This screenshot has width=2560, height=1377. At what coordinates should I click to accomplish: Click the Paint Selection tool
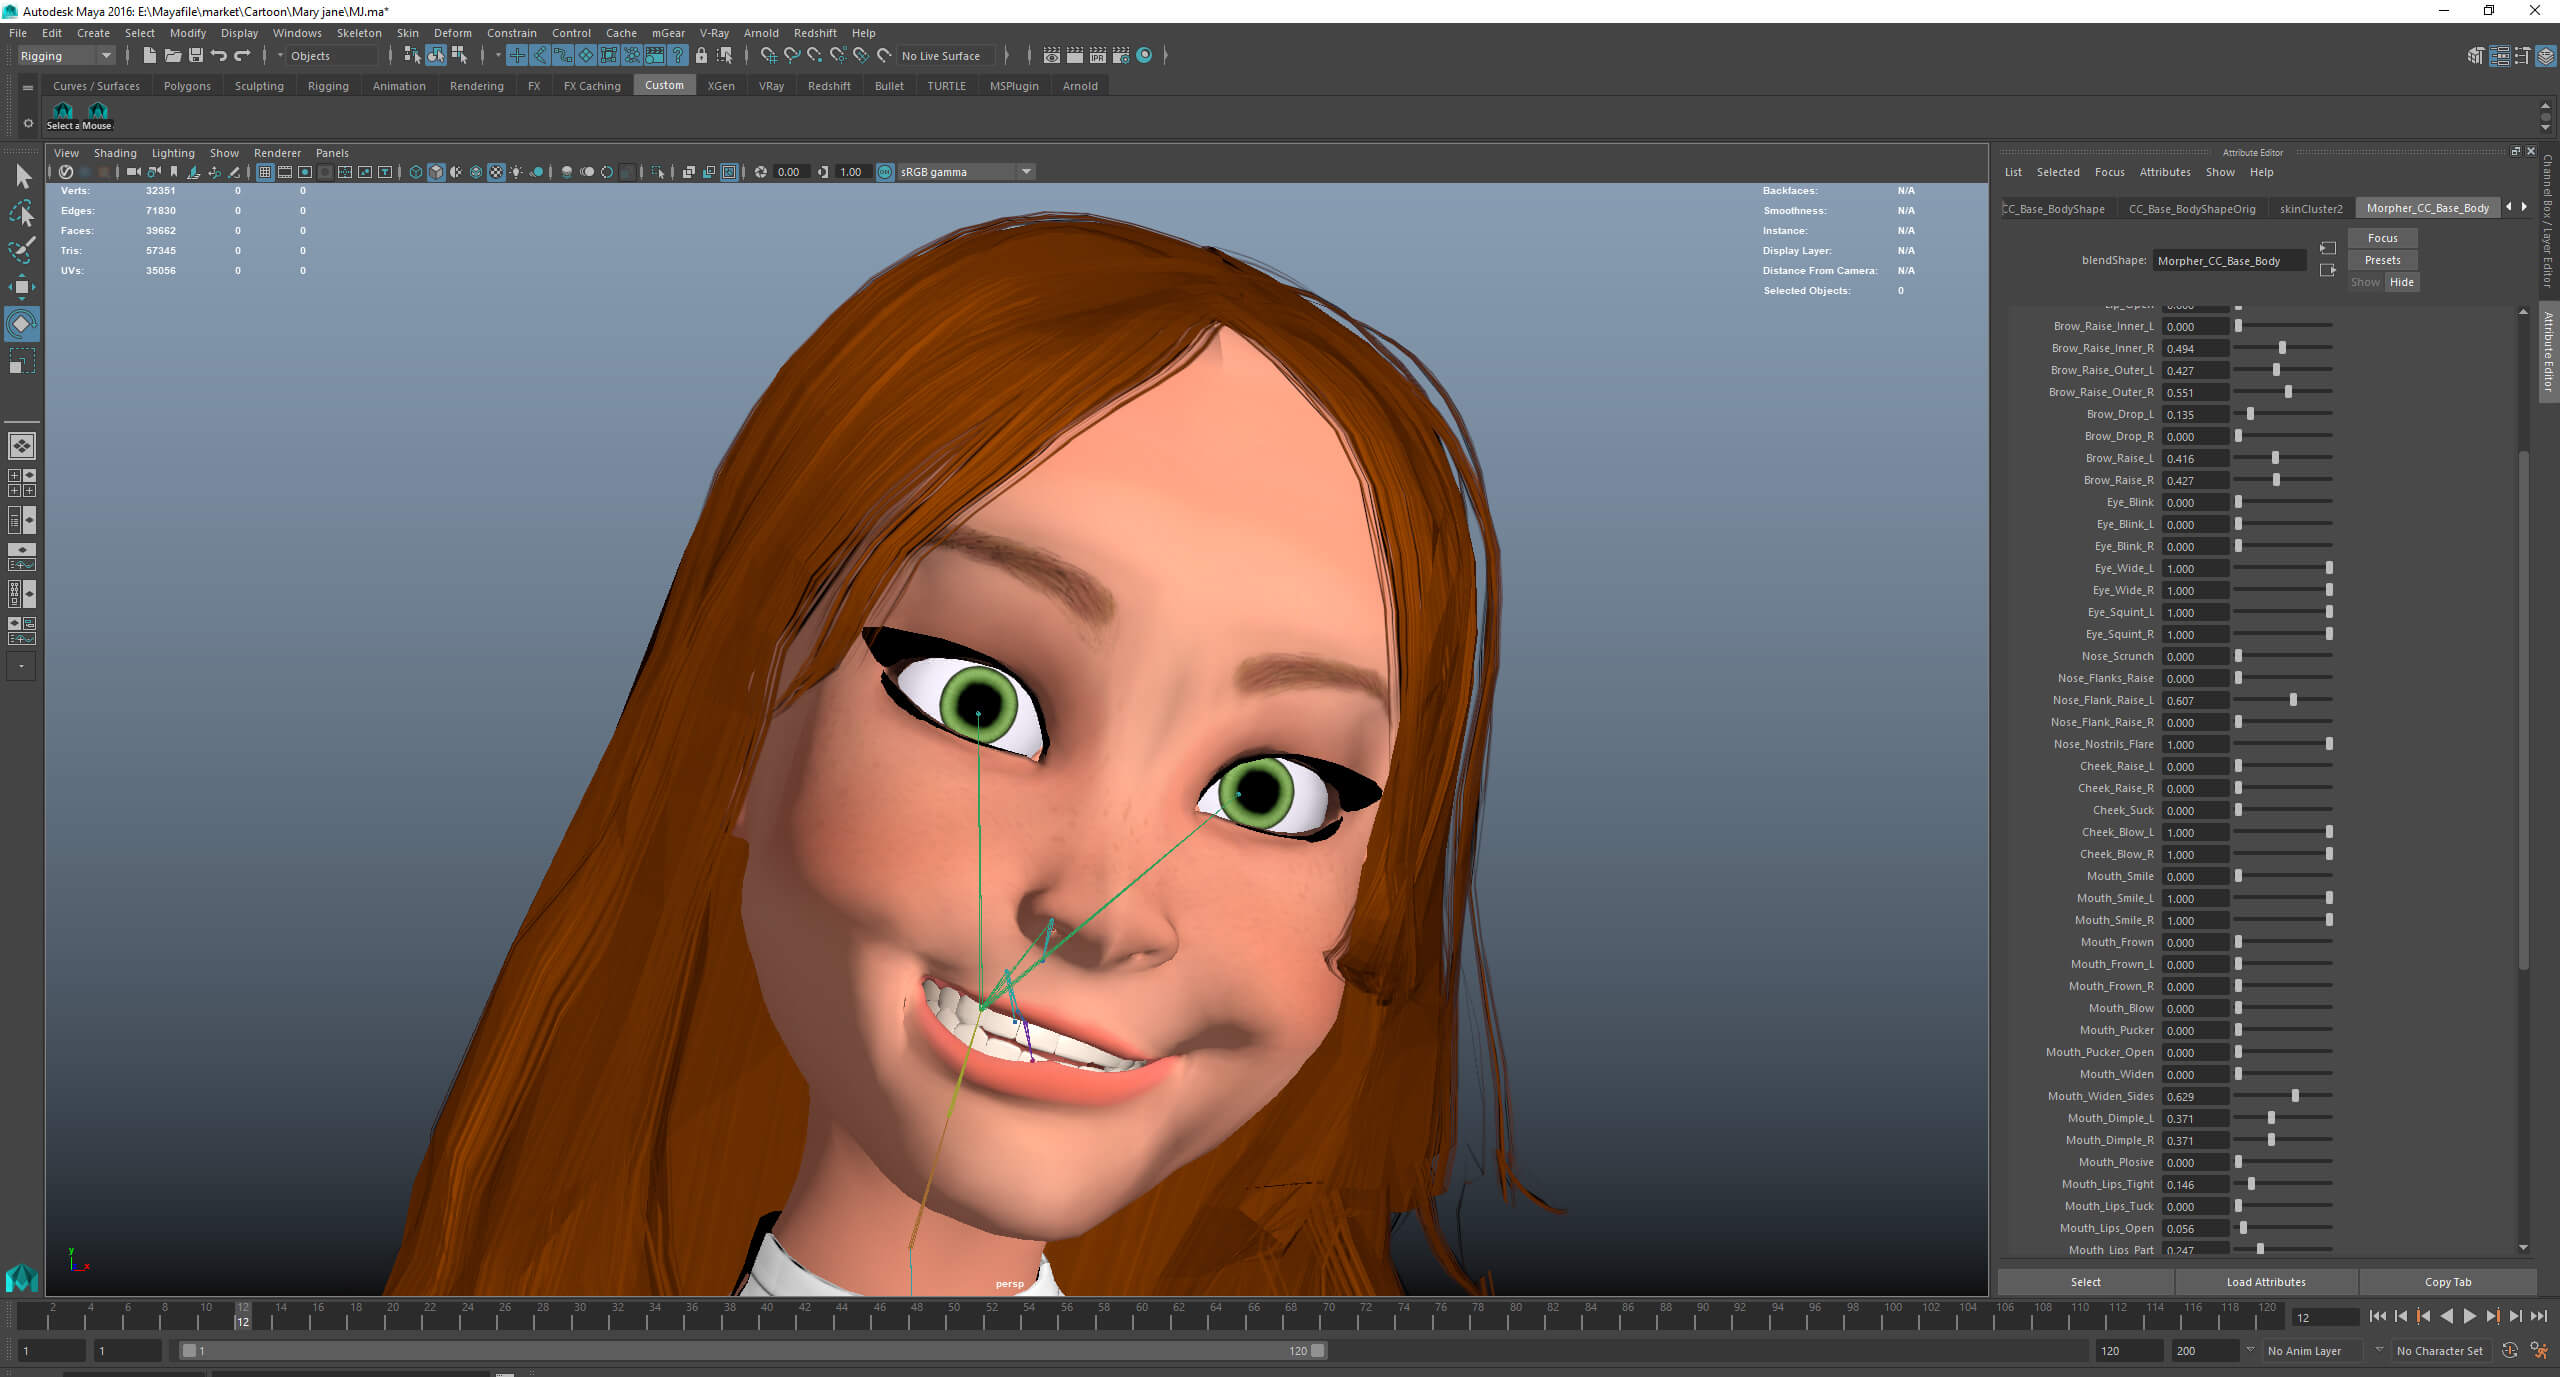click(x=21, y=249)
